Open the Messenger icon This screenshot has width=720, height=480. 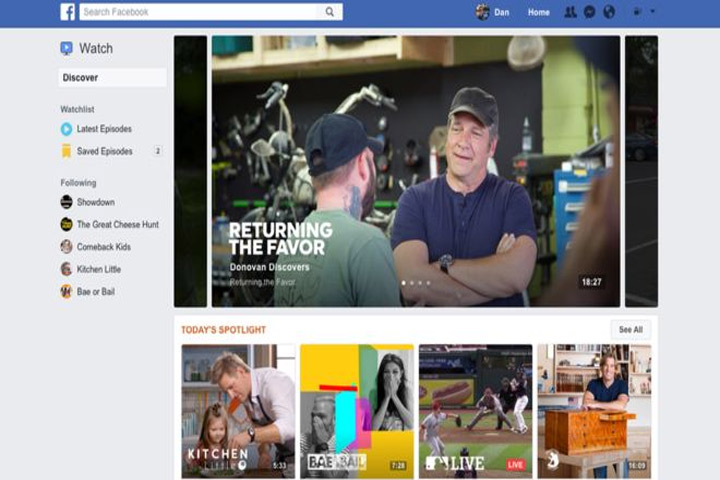point(589,12)
